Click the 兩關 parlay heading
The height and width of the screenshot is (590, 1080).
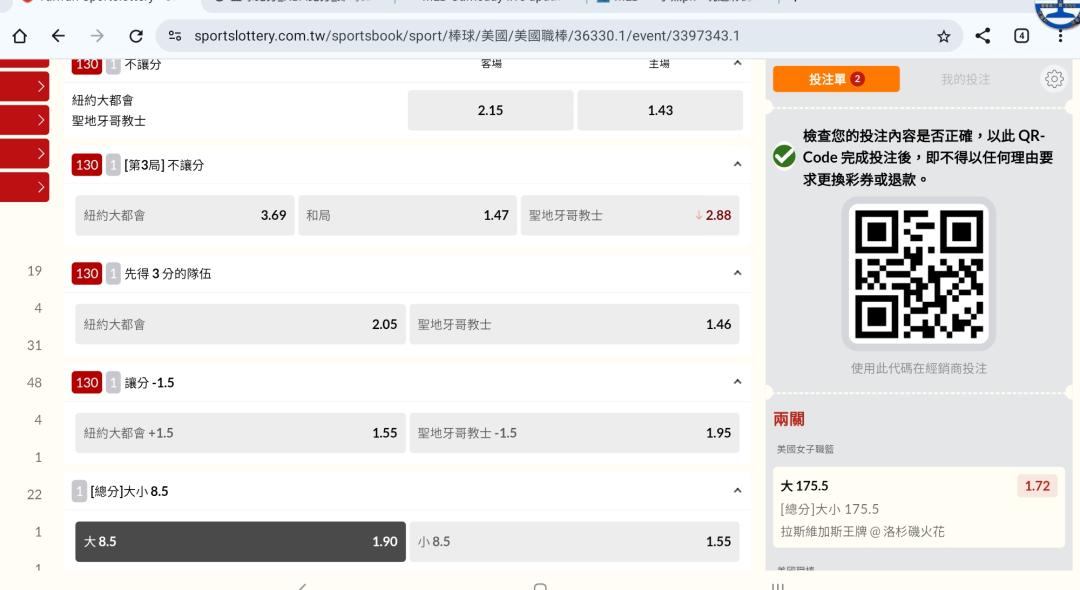[789, 419]
